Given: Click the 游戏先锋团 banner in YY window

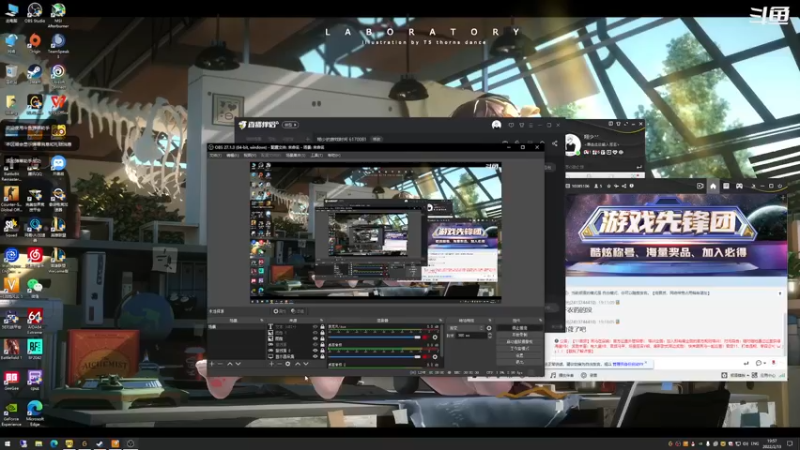Looking at the screenshot, I should [676, 235].
